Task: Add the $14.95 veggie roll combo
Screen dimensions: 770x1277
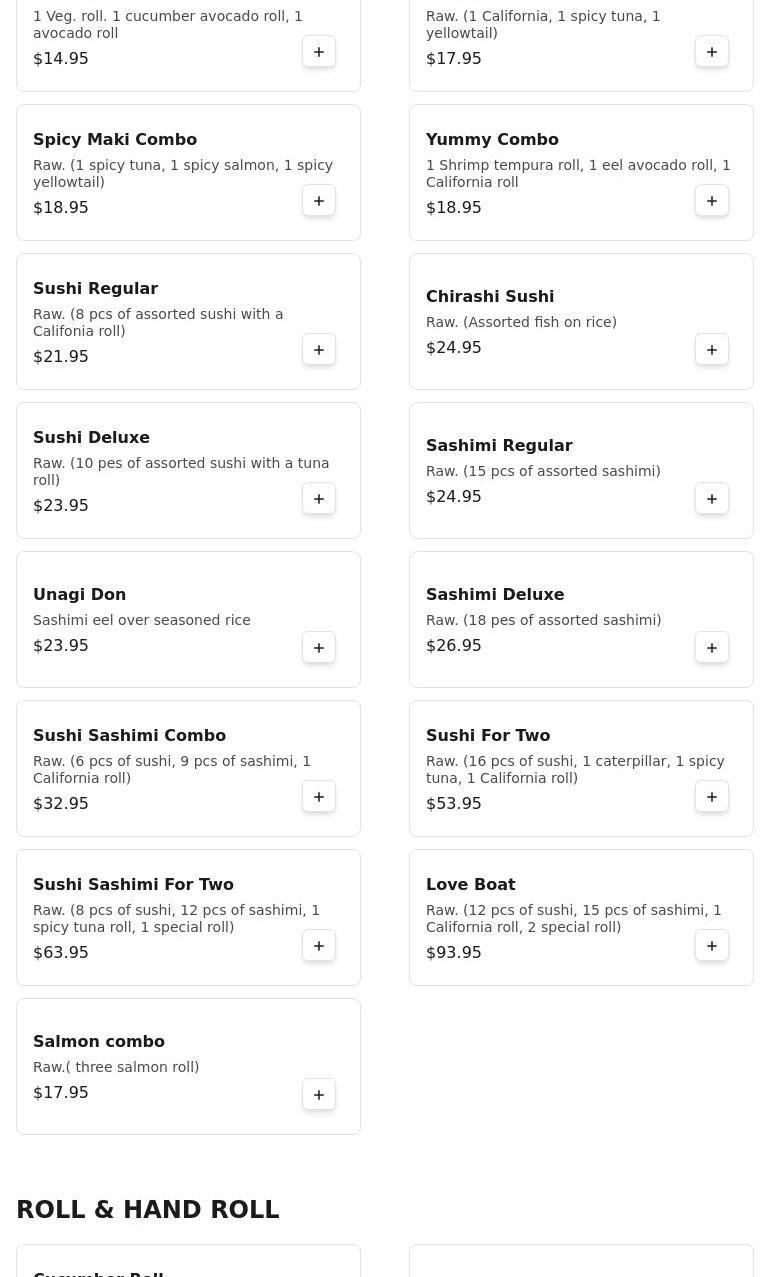Action: (319, 52)
